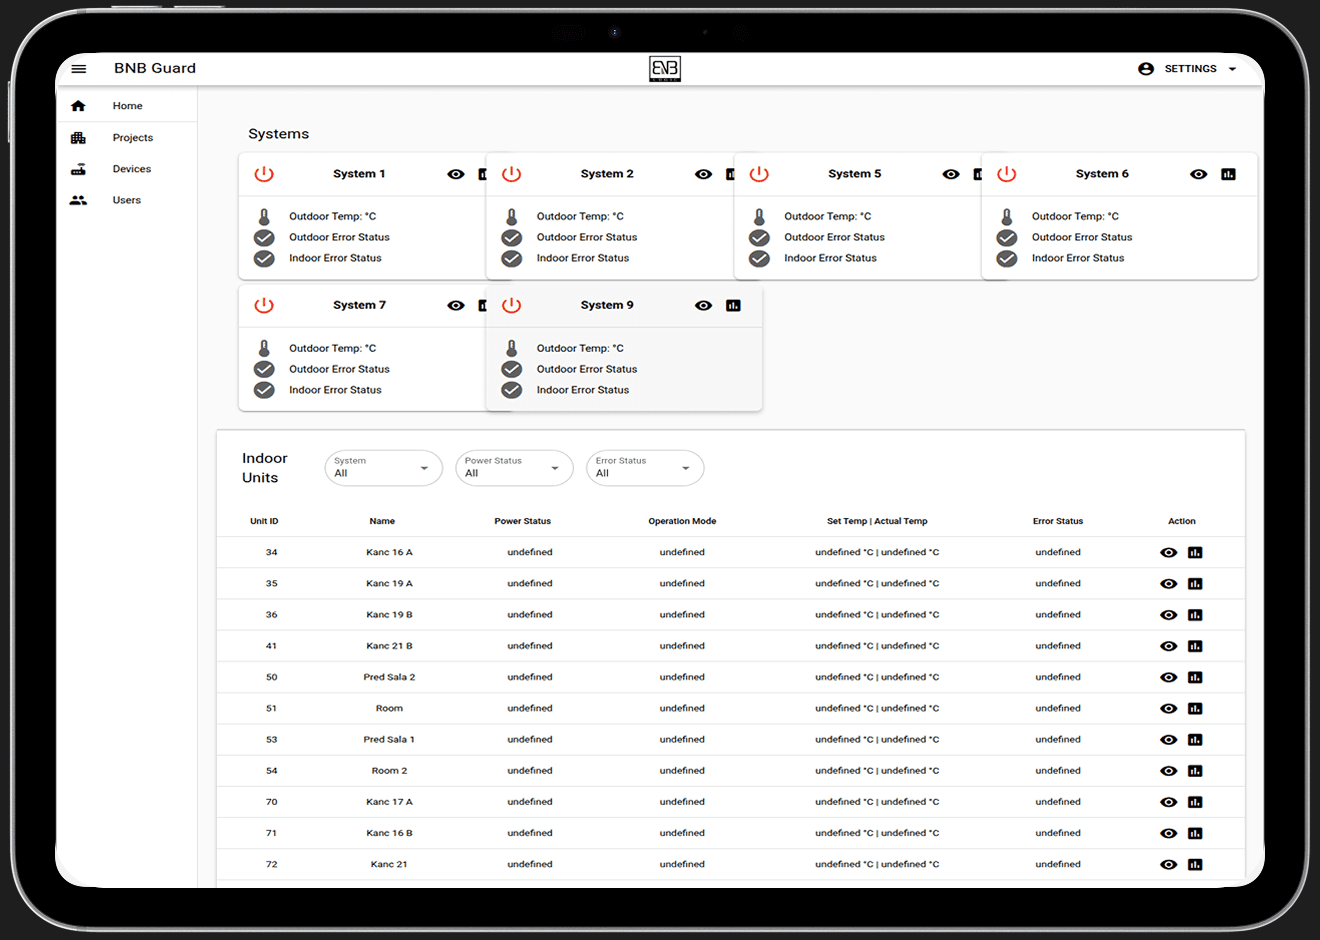Open chart icon for Pred Sala 2 row
The image size is (1320, 940).
(x=1195, y=678)
